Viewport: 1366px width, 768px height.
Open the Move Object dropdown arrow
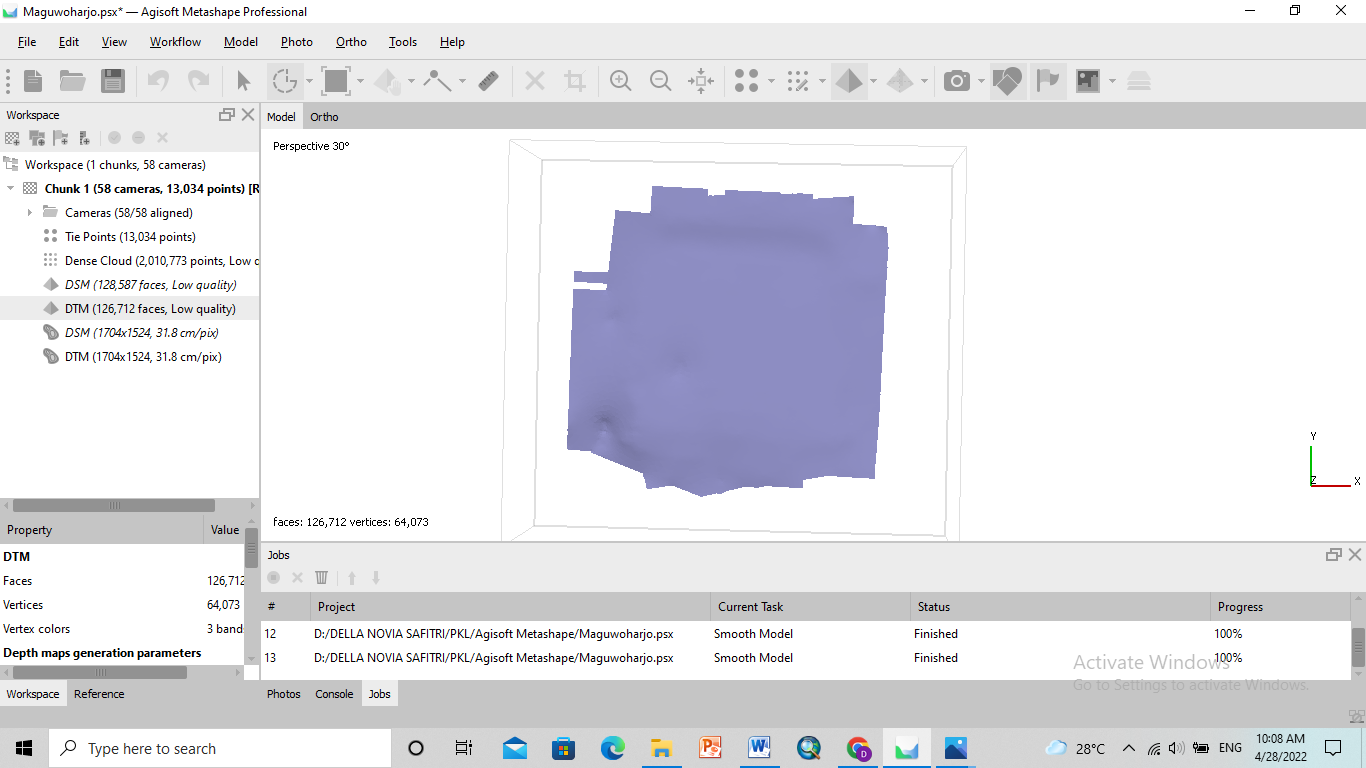click(411, 81)
